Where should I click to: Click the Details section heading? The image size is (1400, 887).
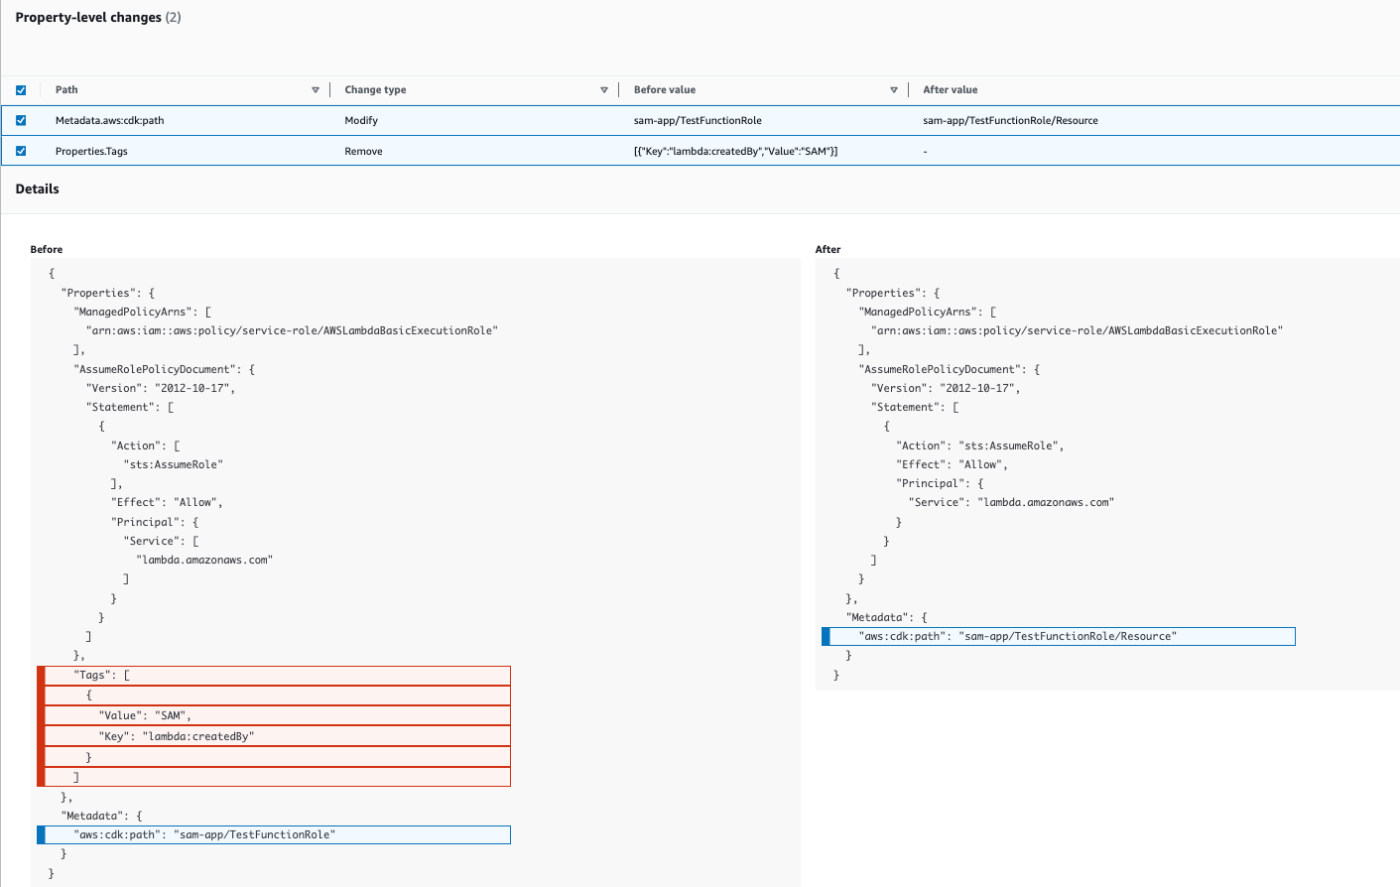click(x=37, y=189)
